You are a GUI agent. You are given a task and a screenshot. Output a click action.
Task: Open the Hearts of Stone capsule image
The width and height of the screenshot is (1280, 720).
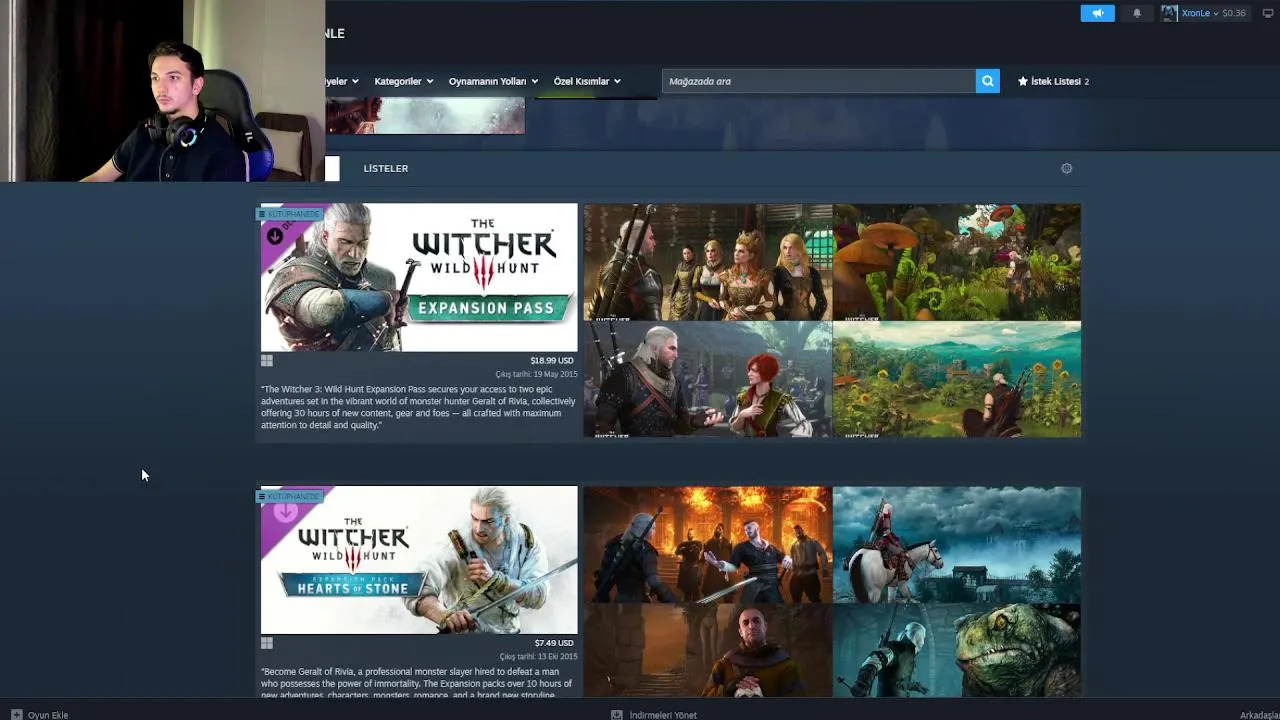pyautogui.click(x=419, y=560)
